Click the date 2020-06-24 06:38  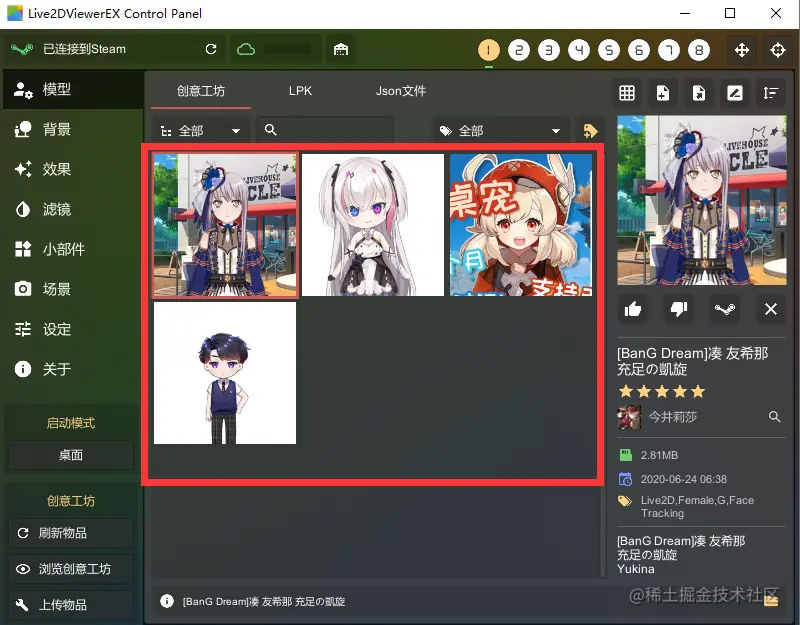(x=684, y=479)
